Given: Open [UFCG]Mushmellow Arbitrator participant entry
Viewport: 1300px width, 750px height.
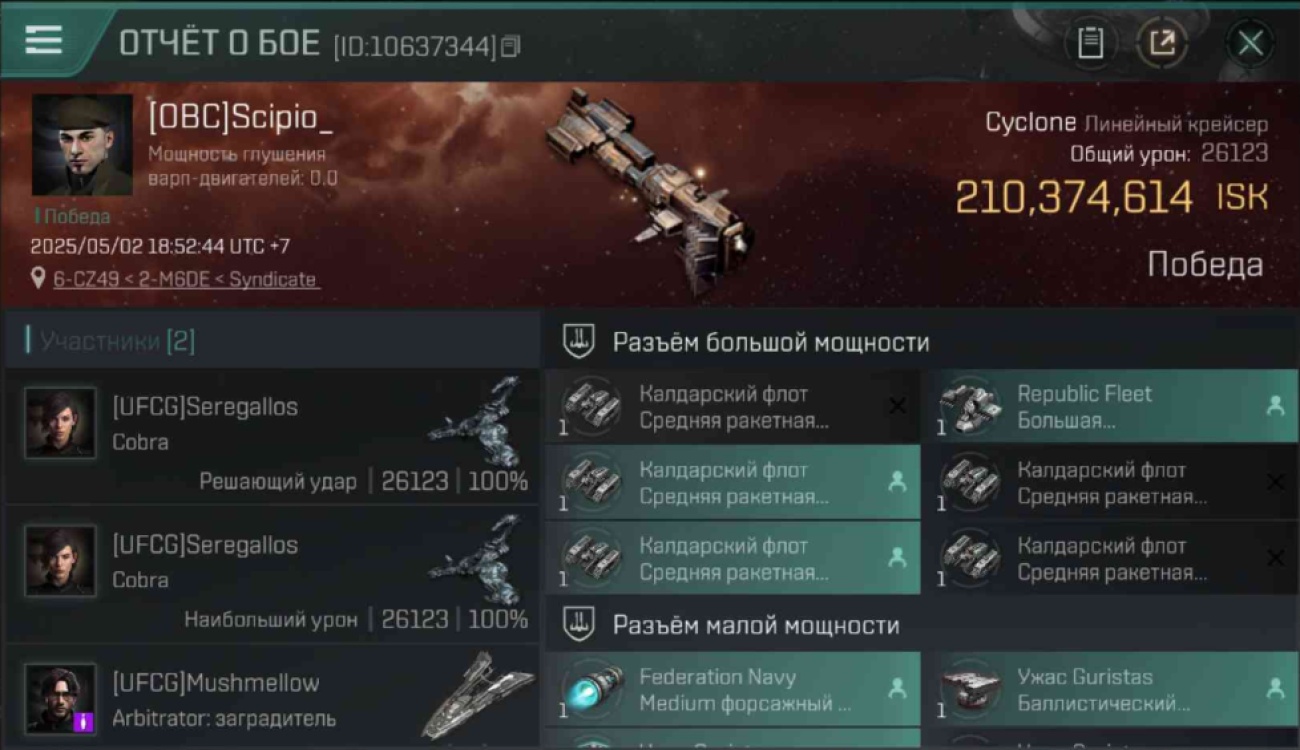Looking at the screenshot, I should click(272, 697).
